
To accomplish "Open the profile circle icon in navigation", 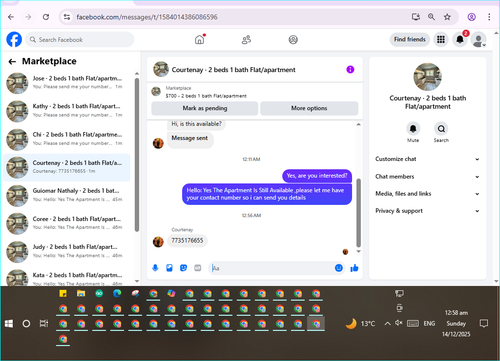I will [x=293, y=40].
